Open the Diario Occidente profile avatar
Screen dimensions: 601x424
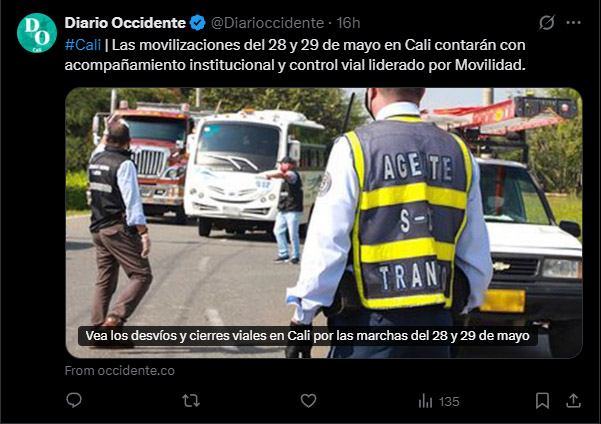pyautogui.click(x=37, y=33)
